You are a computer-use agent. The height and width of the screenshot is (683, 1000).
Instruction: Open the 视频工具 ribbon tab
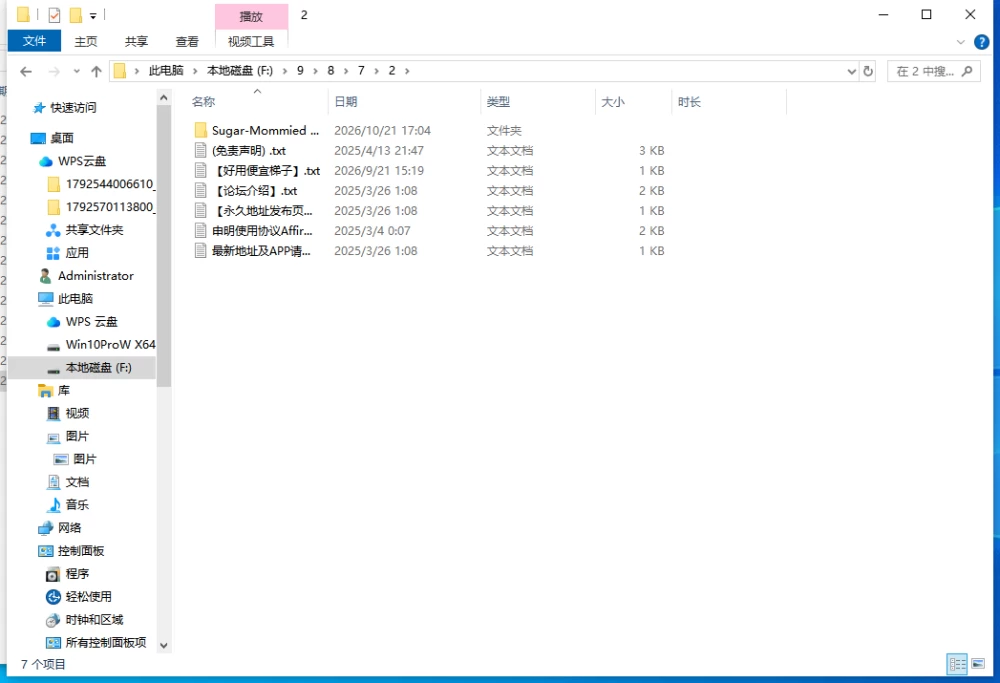click(x=251, y=41)
